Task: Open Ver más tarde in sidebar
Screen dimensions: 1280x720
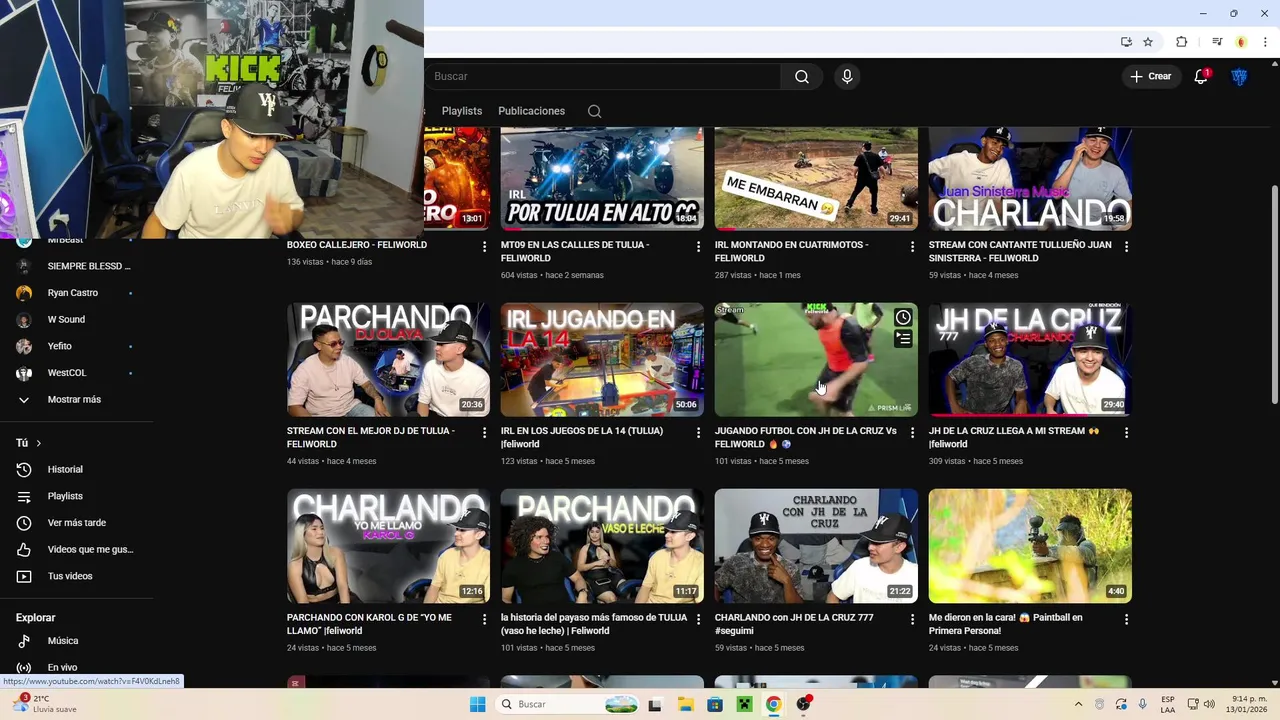Action: tap(76, 523)
